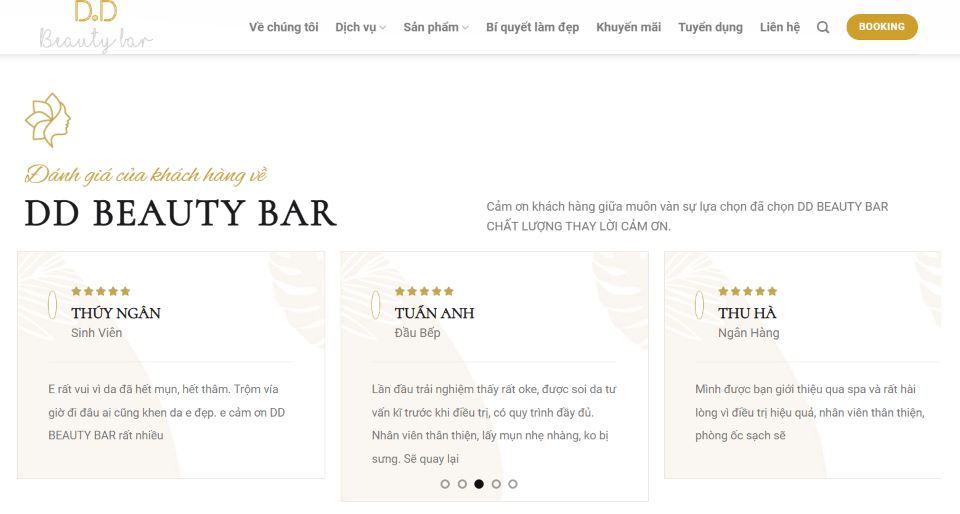Click the Sinh Viên occupation label
Image resolution: width=960 pixels, height=514 pixels.
click(97, 333)
